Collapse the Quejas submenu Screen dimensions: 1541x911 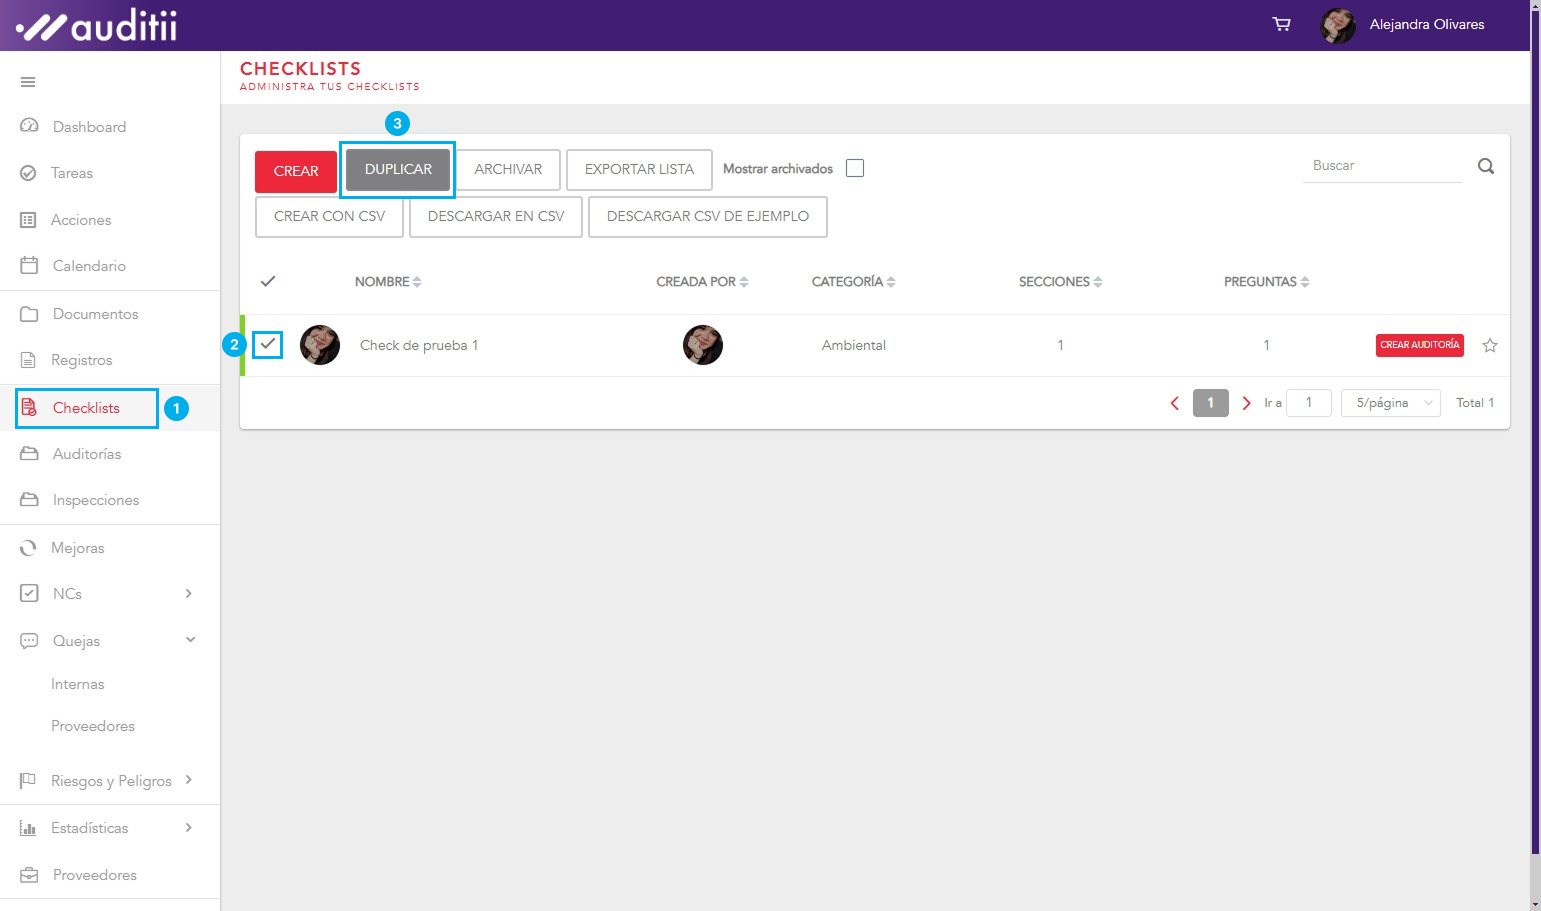(190, 640)
